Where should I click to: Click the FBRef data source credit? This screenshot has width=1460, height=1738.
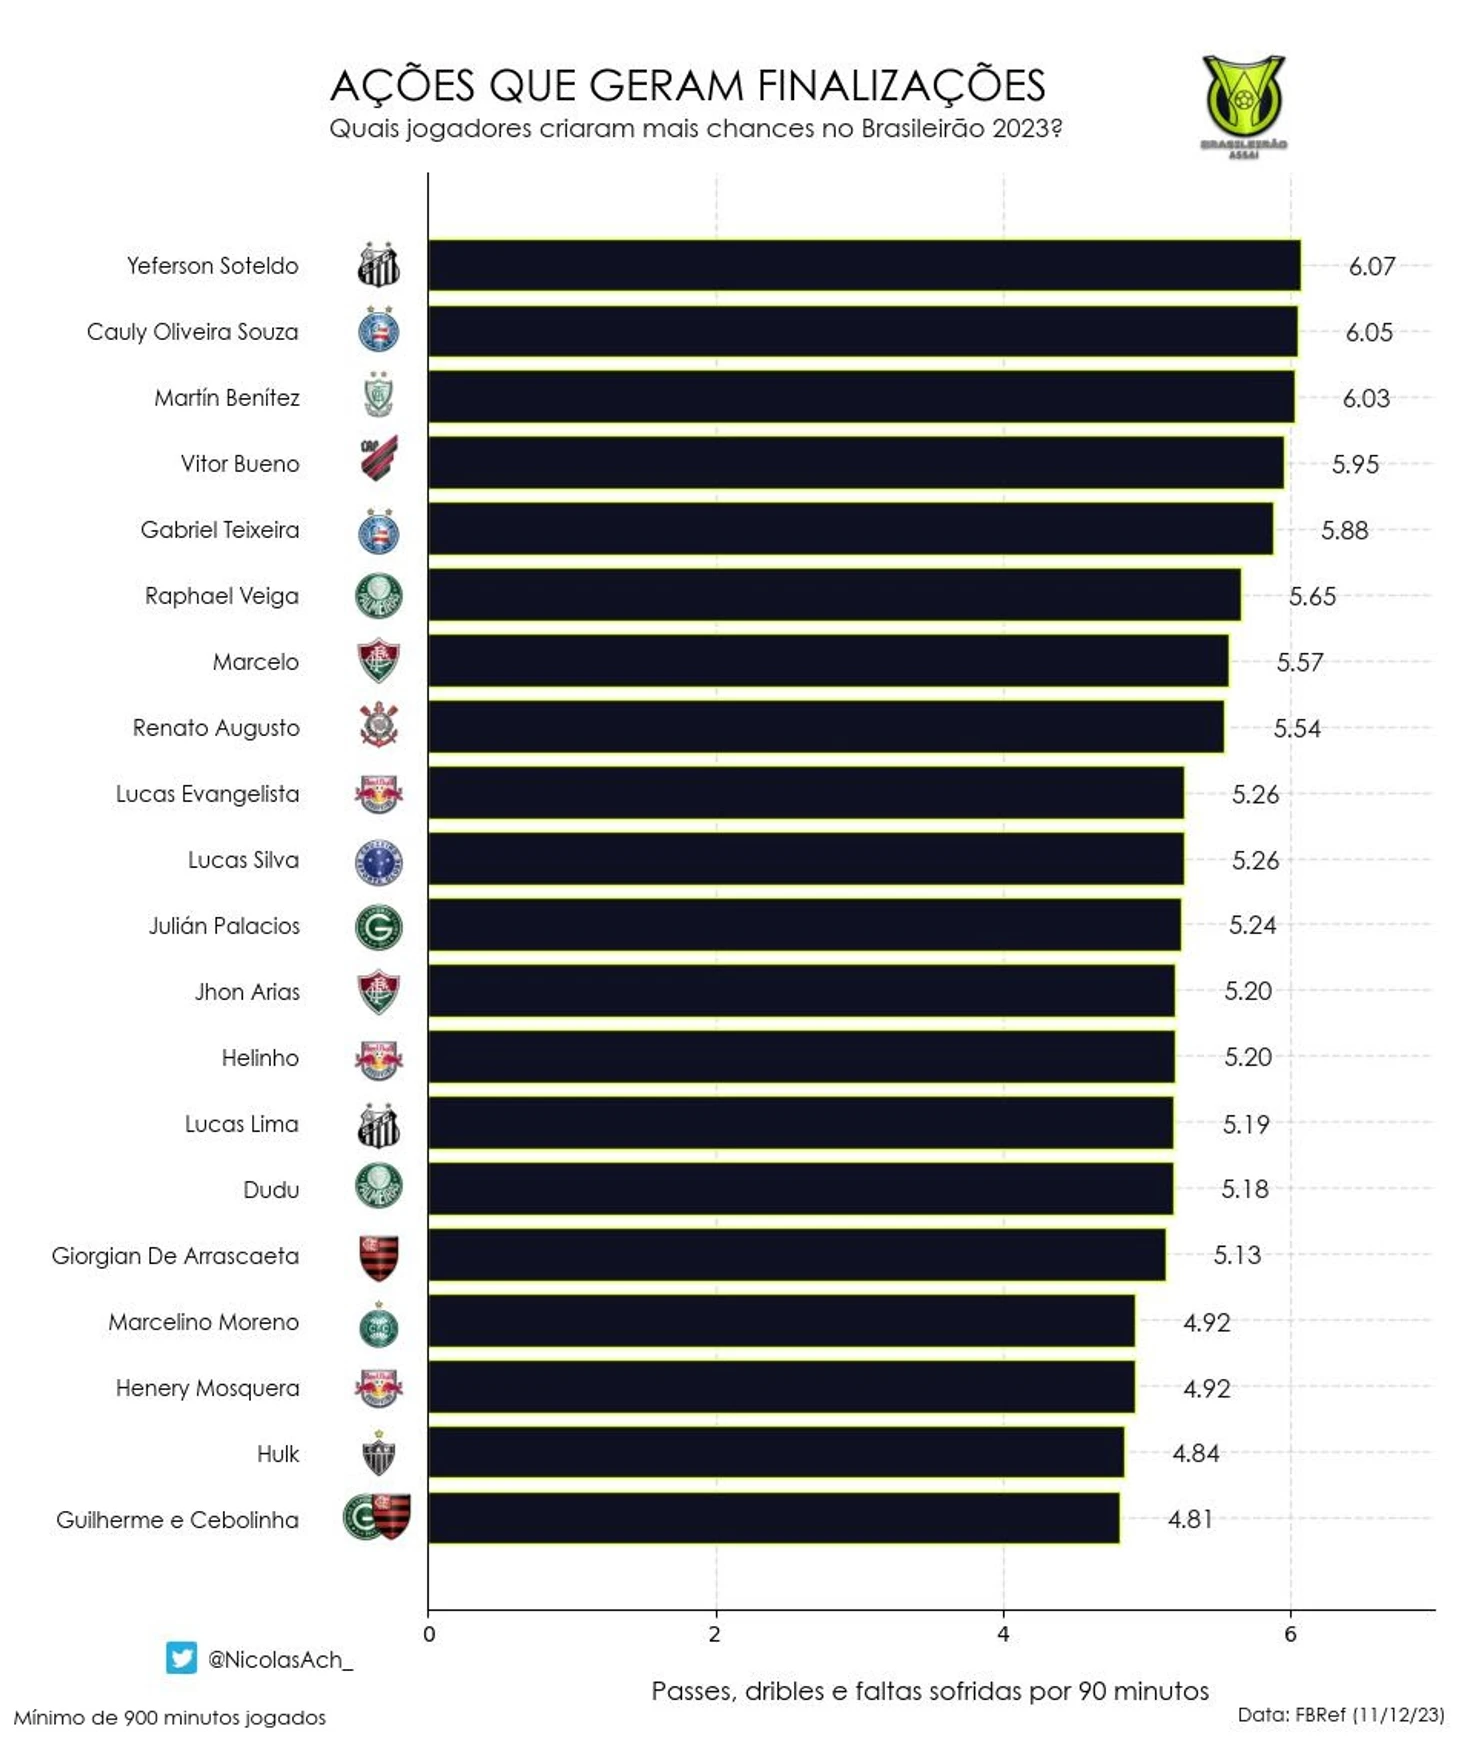tap(1341, 1714)
